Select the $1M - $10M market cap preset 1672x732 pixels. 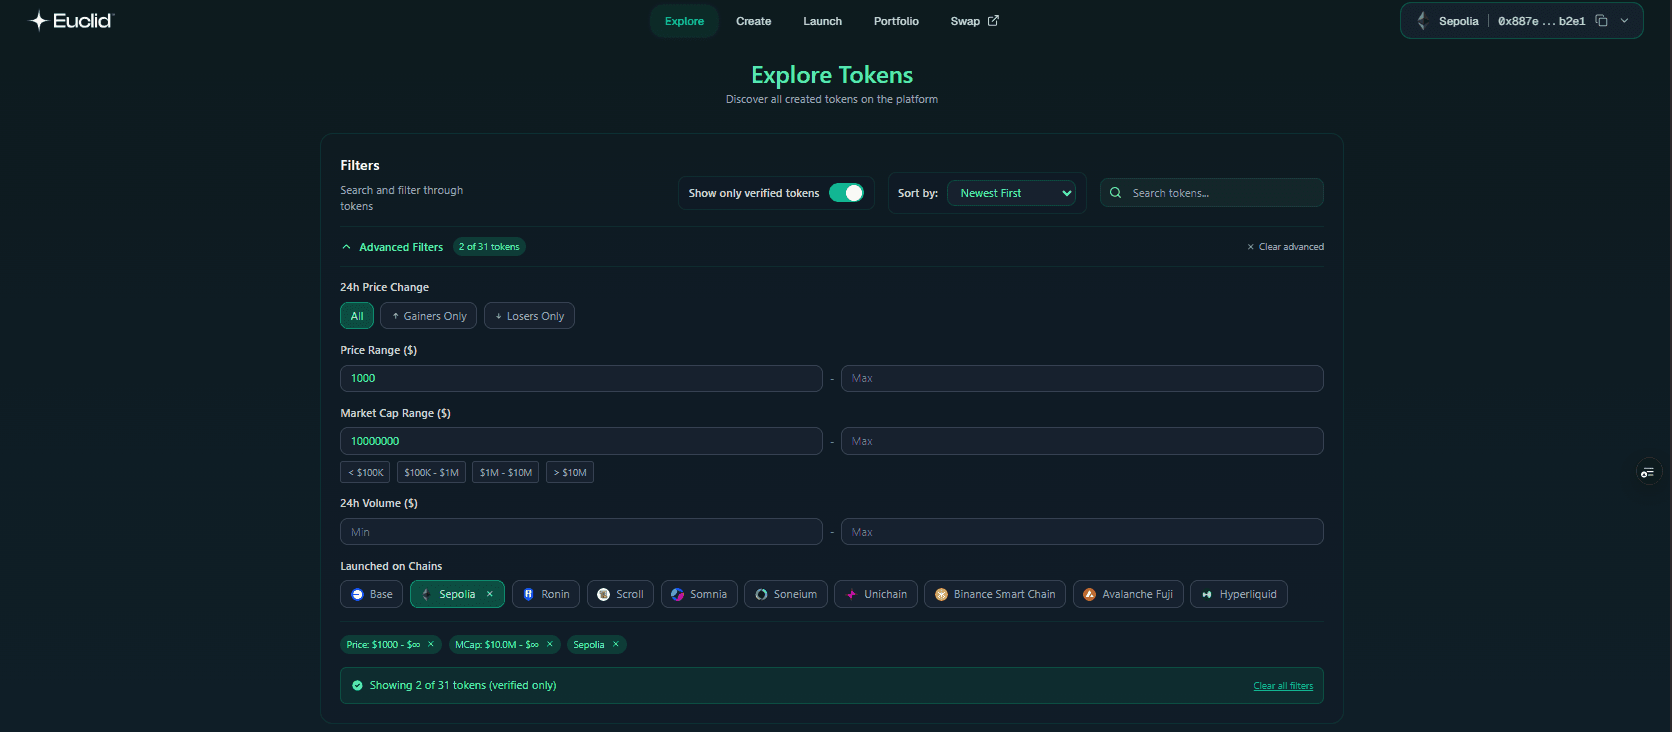click(x=505, y=472)
